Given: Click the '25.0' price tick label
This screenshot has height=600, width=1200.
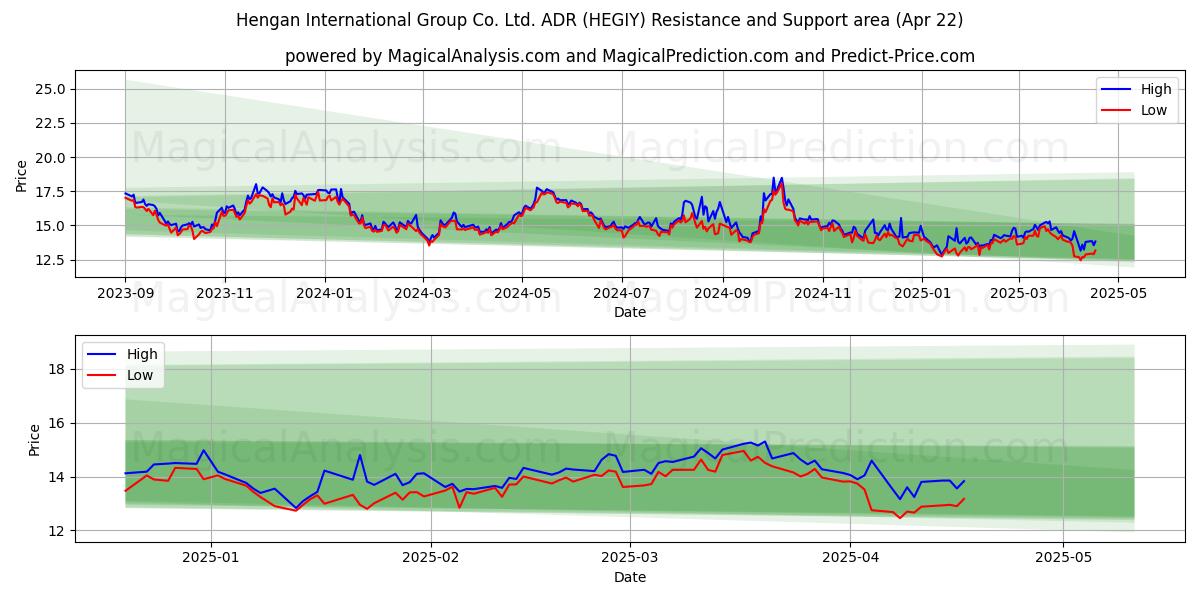Looking at the screenshot, I should 51,89.
